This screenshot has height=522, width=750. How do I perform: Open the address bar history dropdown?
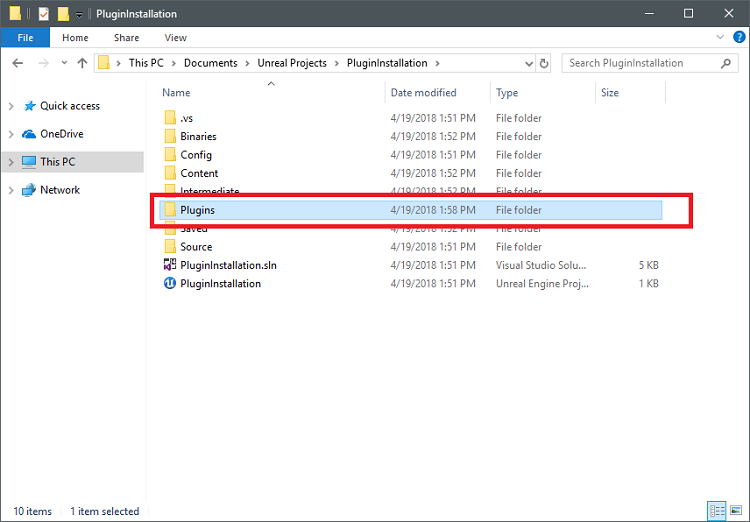tap(527, 63)
